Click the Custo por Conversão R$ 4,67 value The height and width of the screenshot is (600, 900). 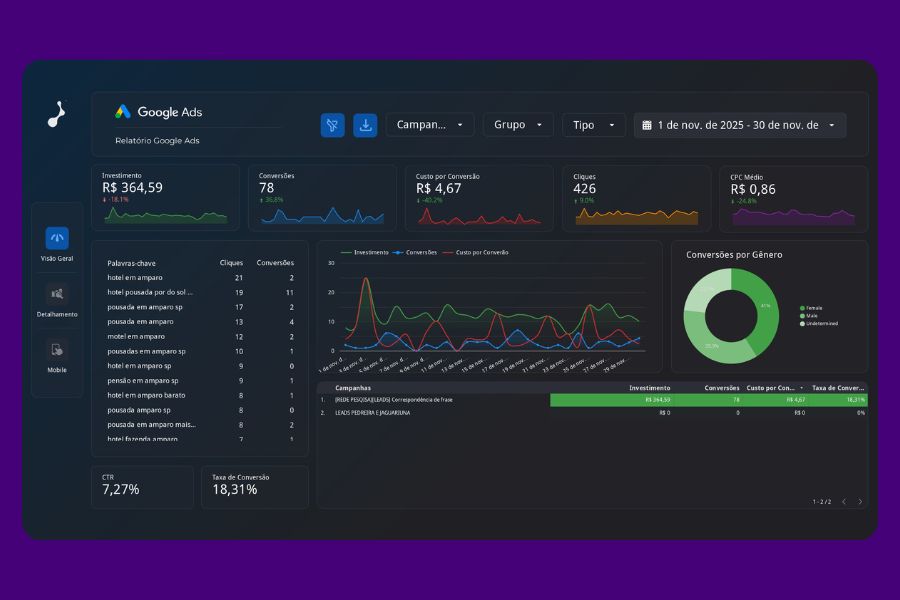click(439, 188)
